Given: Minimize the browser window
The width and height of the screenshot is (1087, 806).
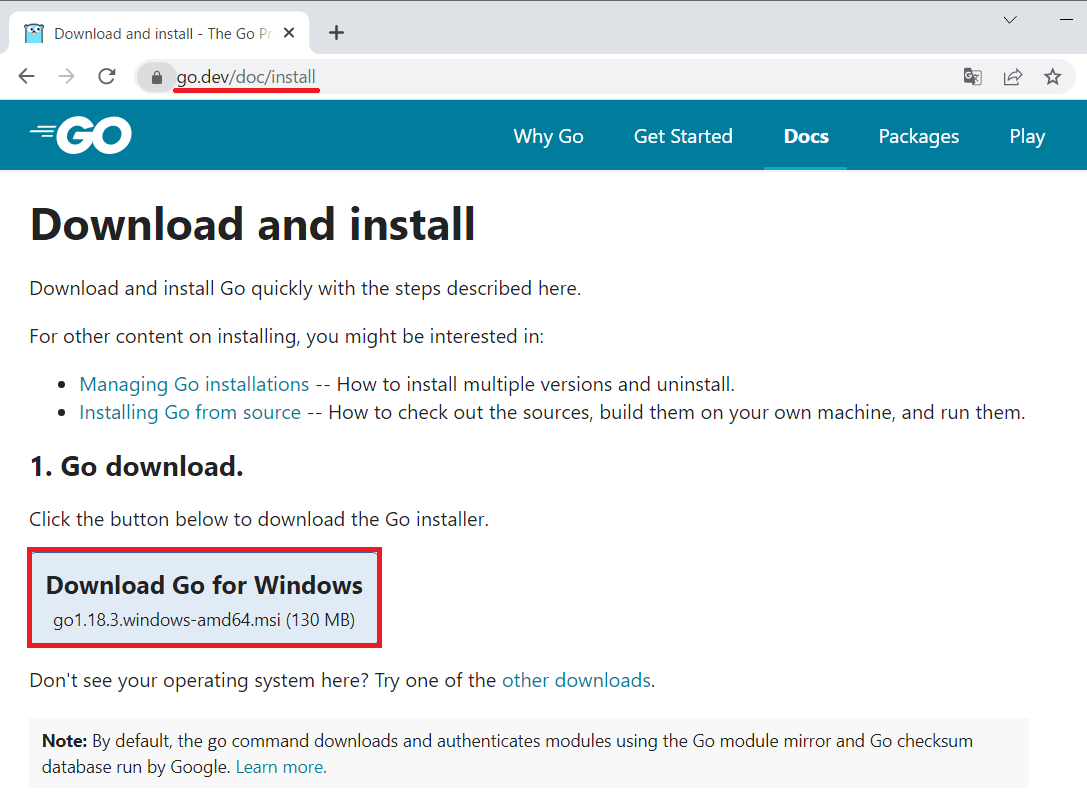Looking at the screenshot, I should coord(1066,20).
